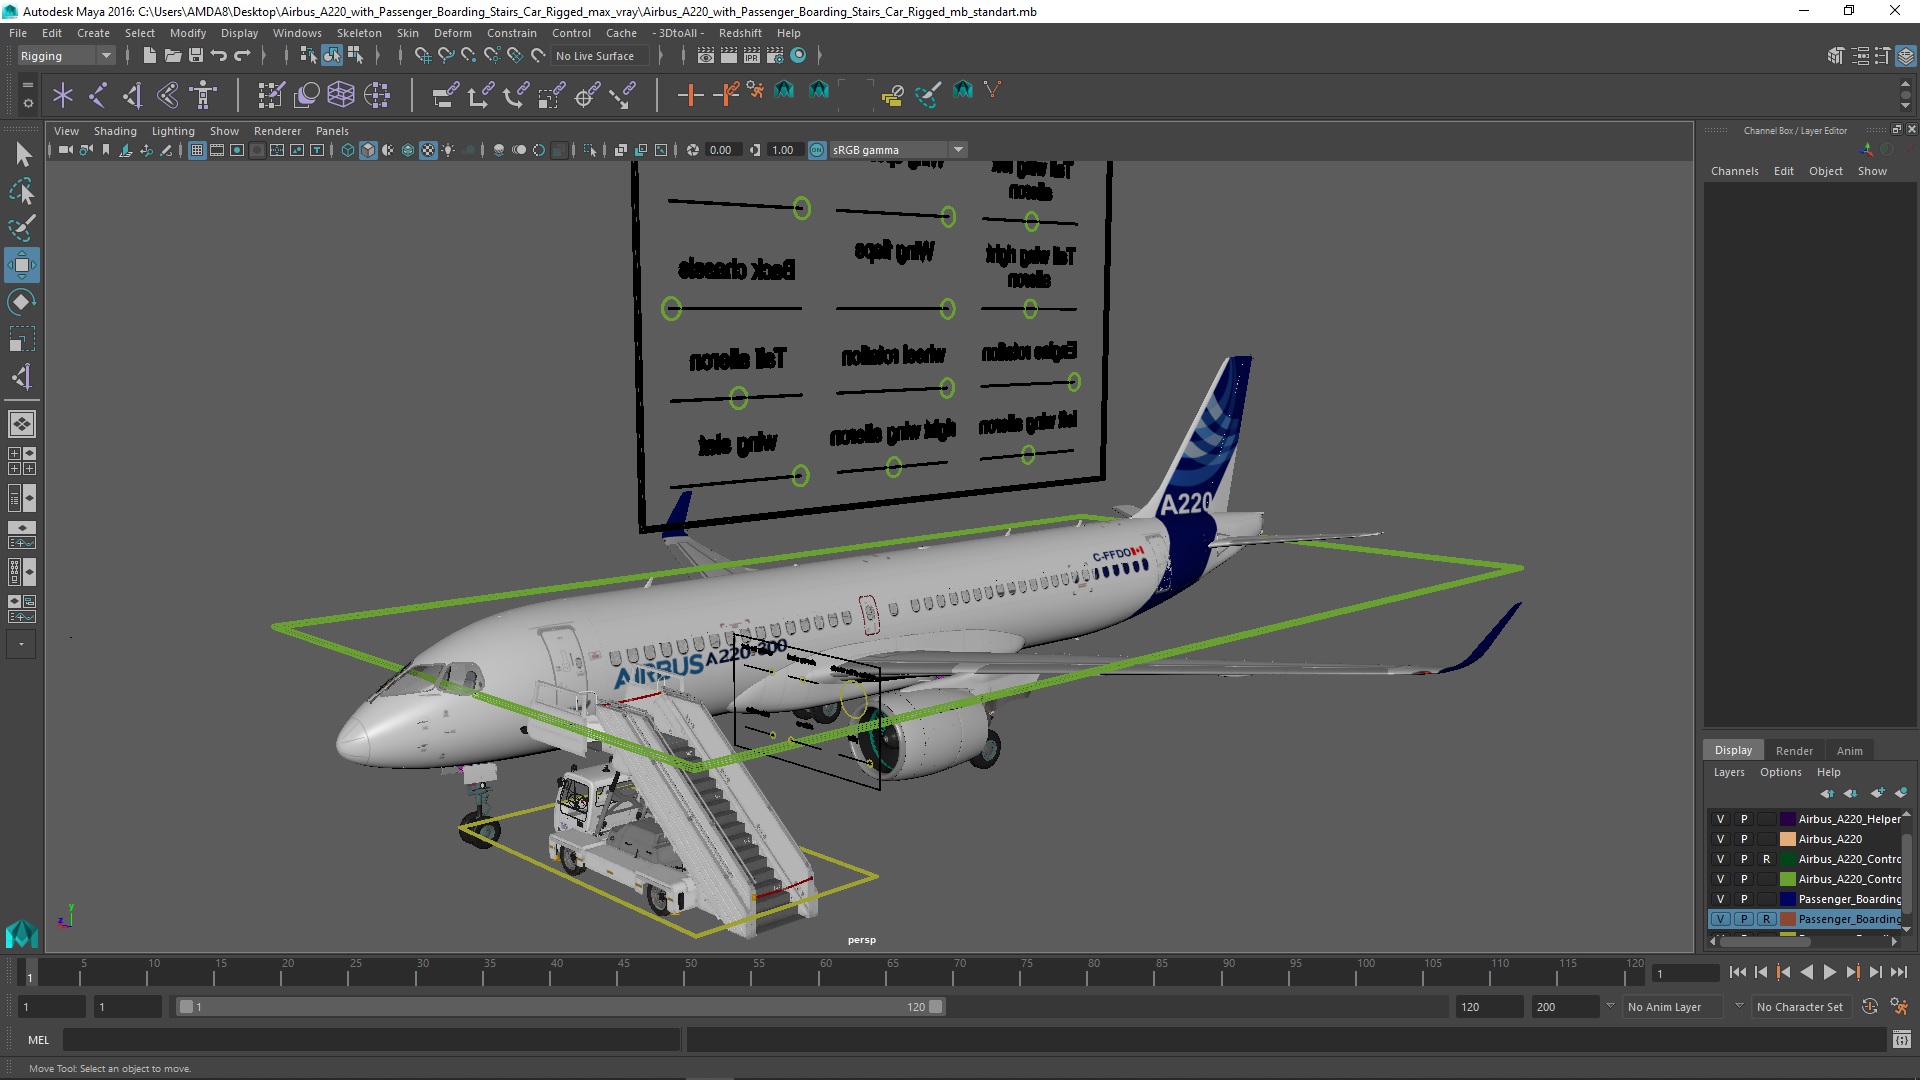Screen dimensions: 1920x1080
Task: Toggle visibility V of Airbus_A220_Helper layer
Action: tap(1720, 819)
